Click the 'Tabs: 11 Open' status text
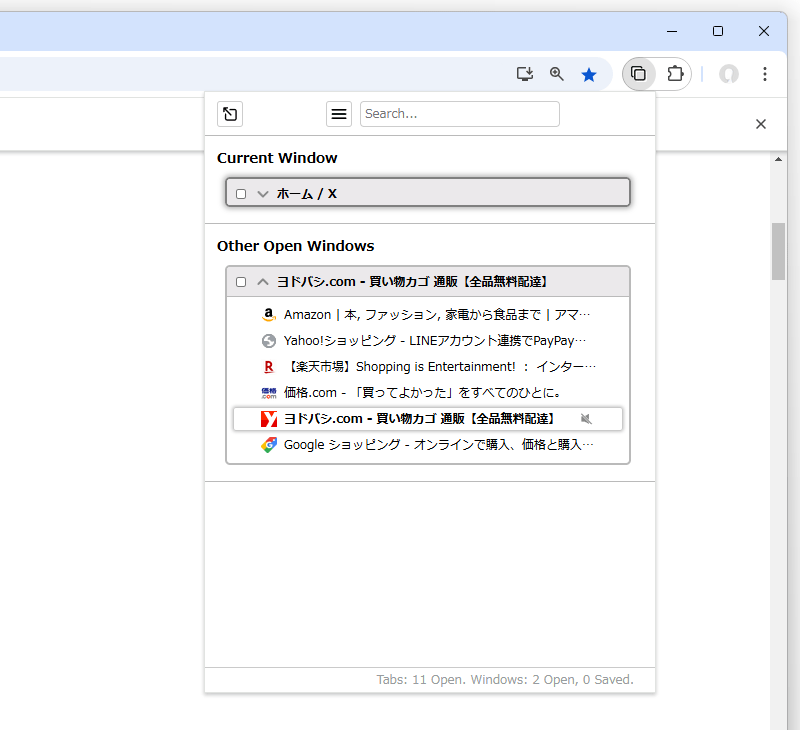This screenshot has width=800, height=730. [x=421, y=679]
